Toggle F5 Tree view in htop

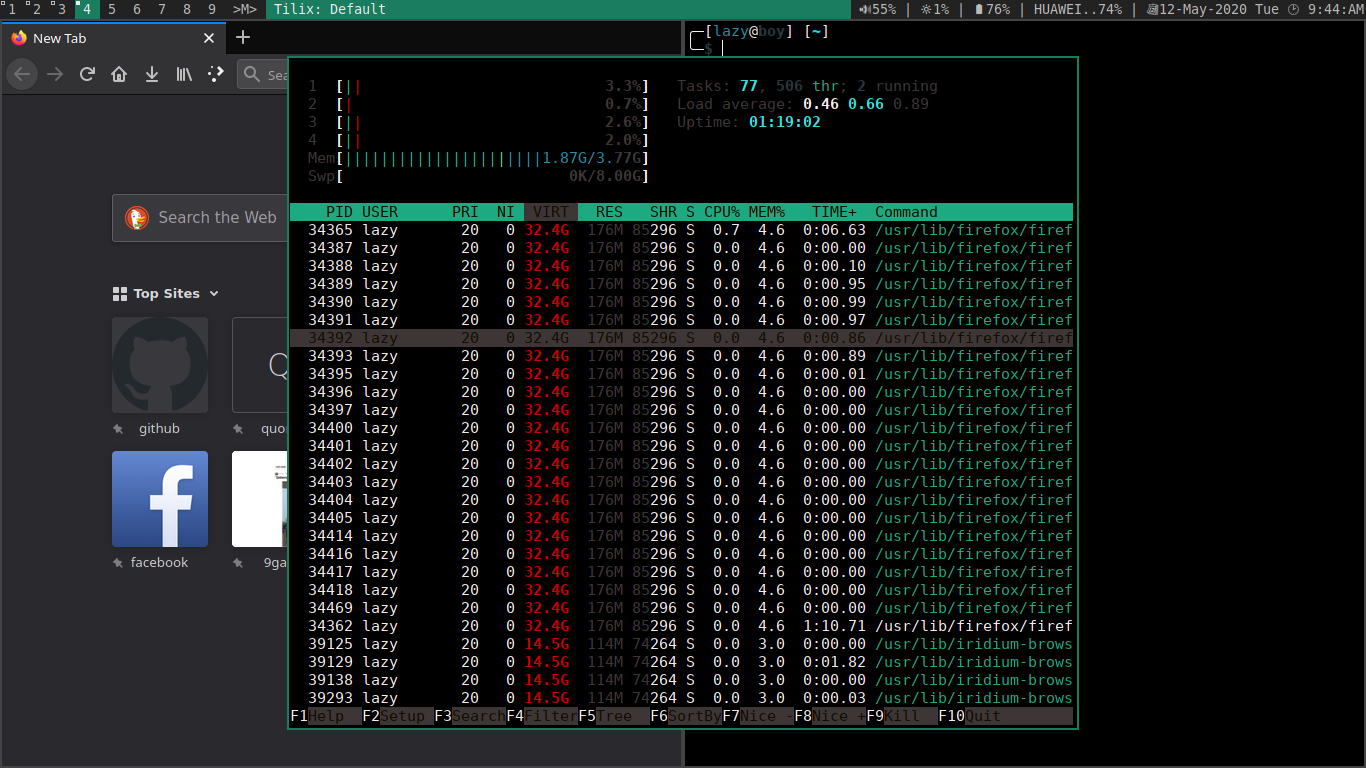(x=614, y=716)
